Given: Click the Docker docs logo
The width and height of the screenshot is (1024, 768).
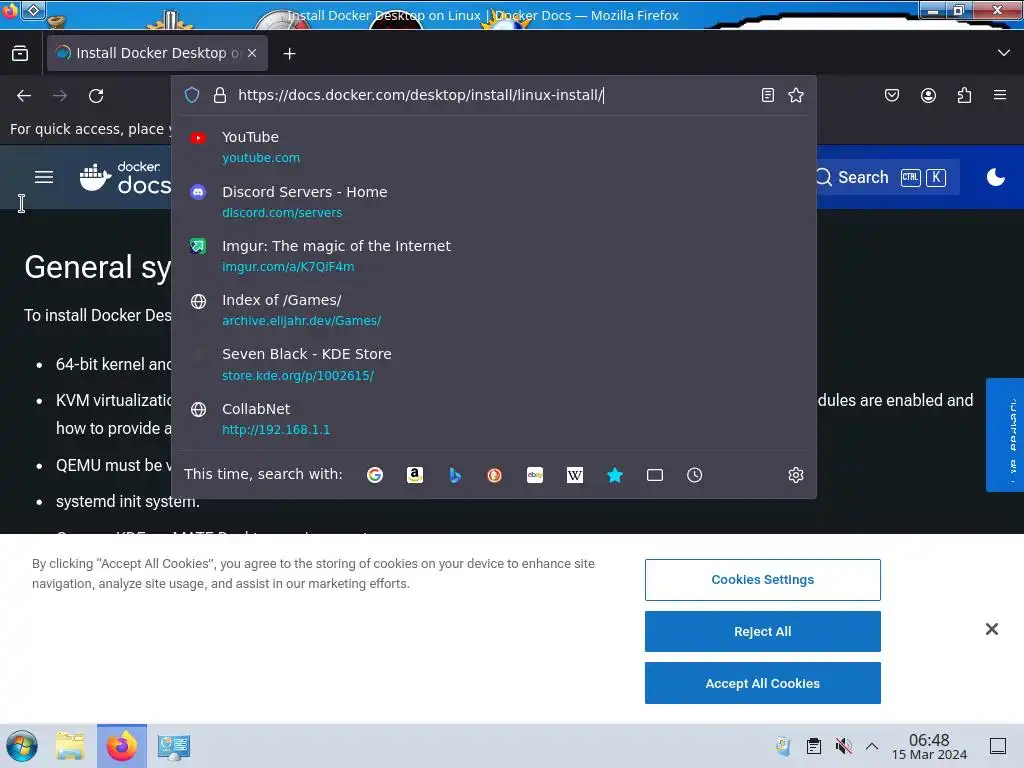Looking at the screenshot, I should (x=125, y=177).
